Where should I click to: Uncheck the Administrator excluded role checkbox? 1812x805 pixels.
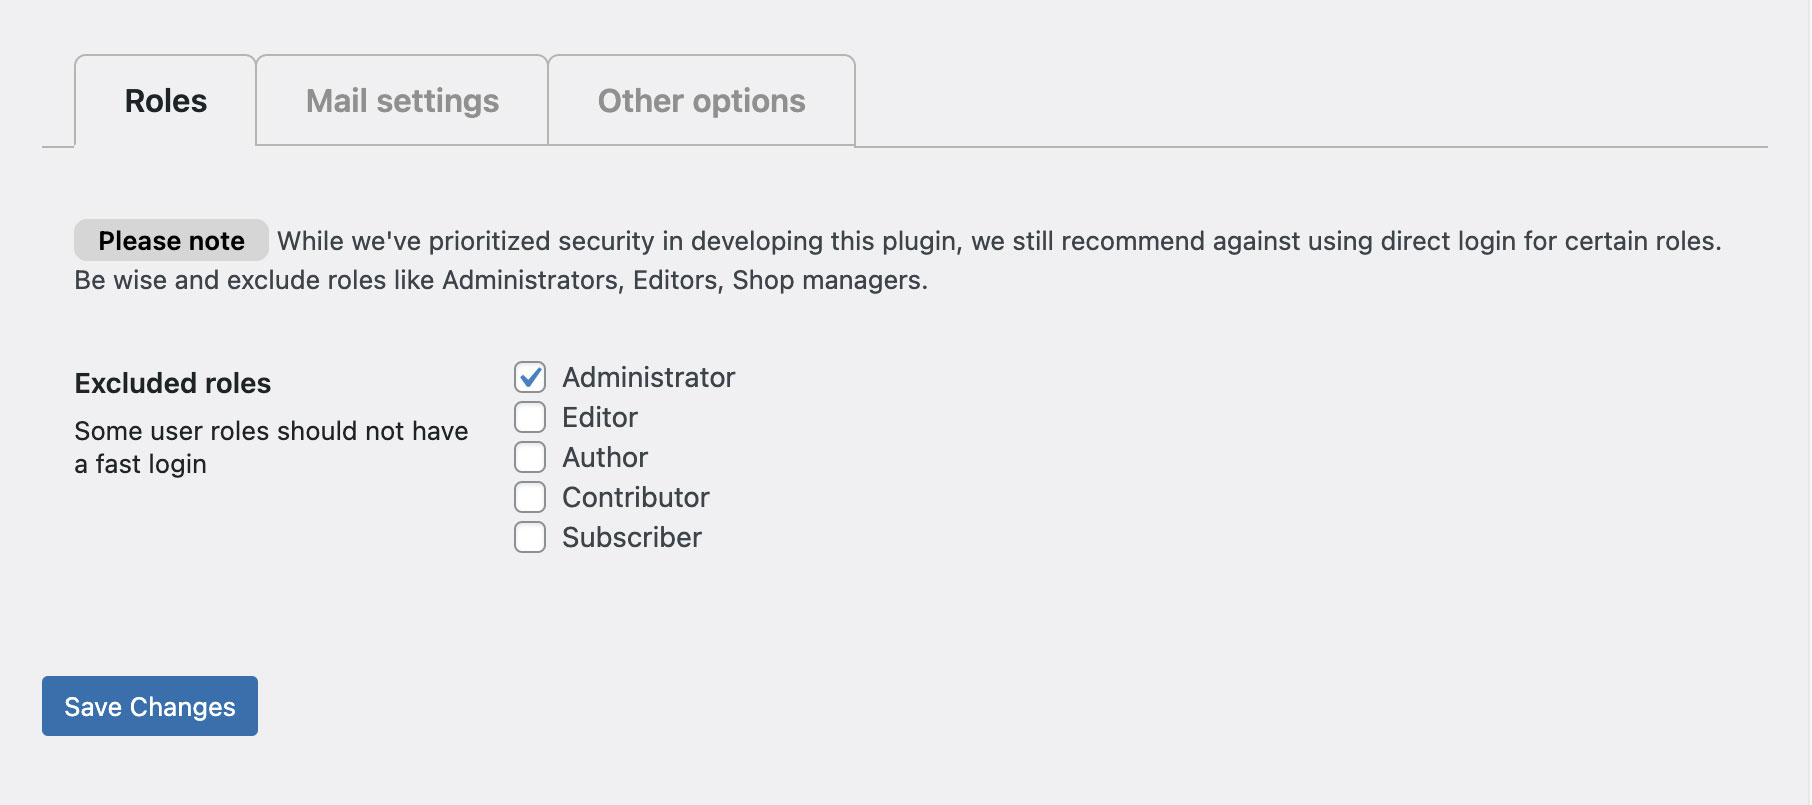click(530, 377)
